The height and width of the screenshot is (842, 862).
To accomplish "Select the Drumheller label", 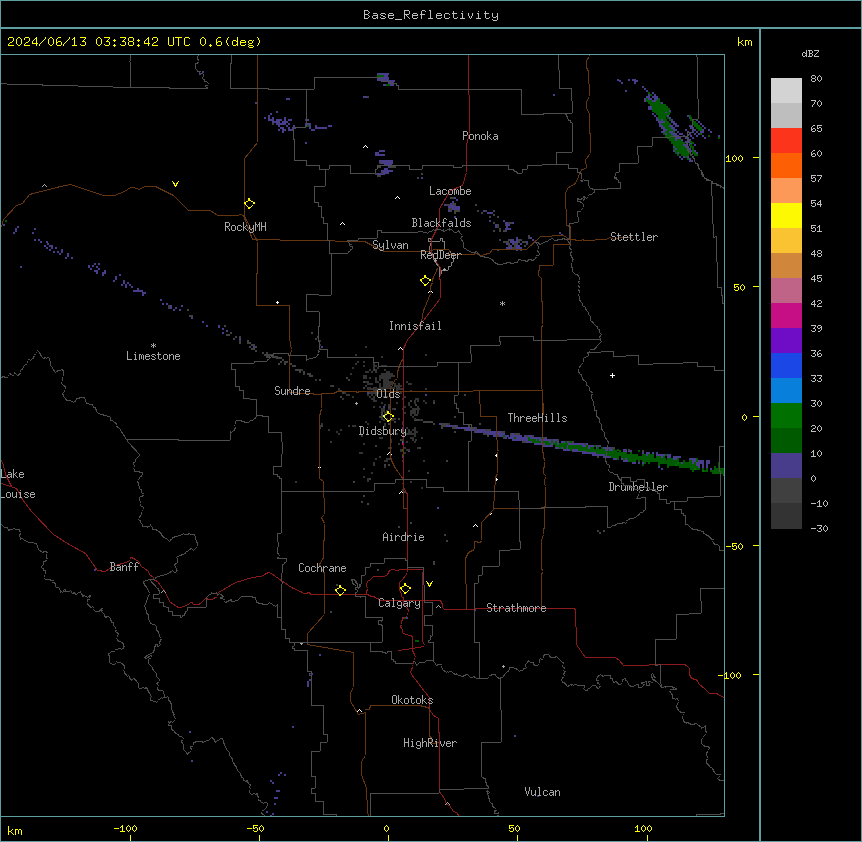I will pos(638,487).
